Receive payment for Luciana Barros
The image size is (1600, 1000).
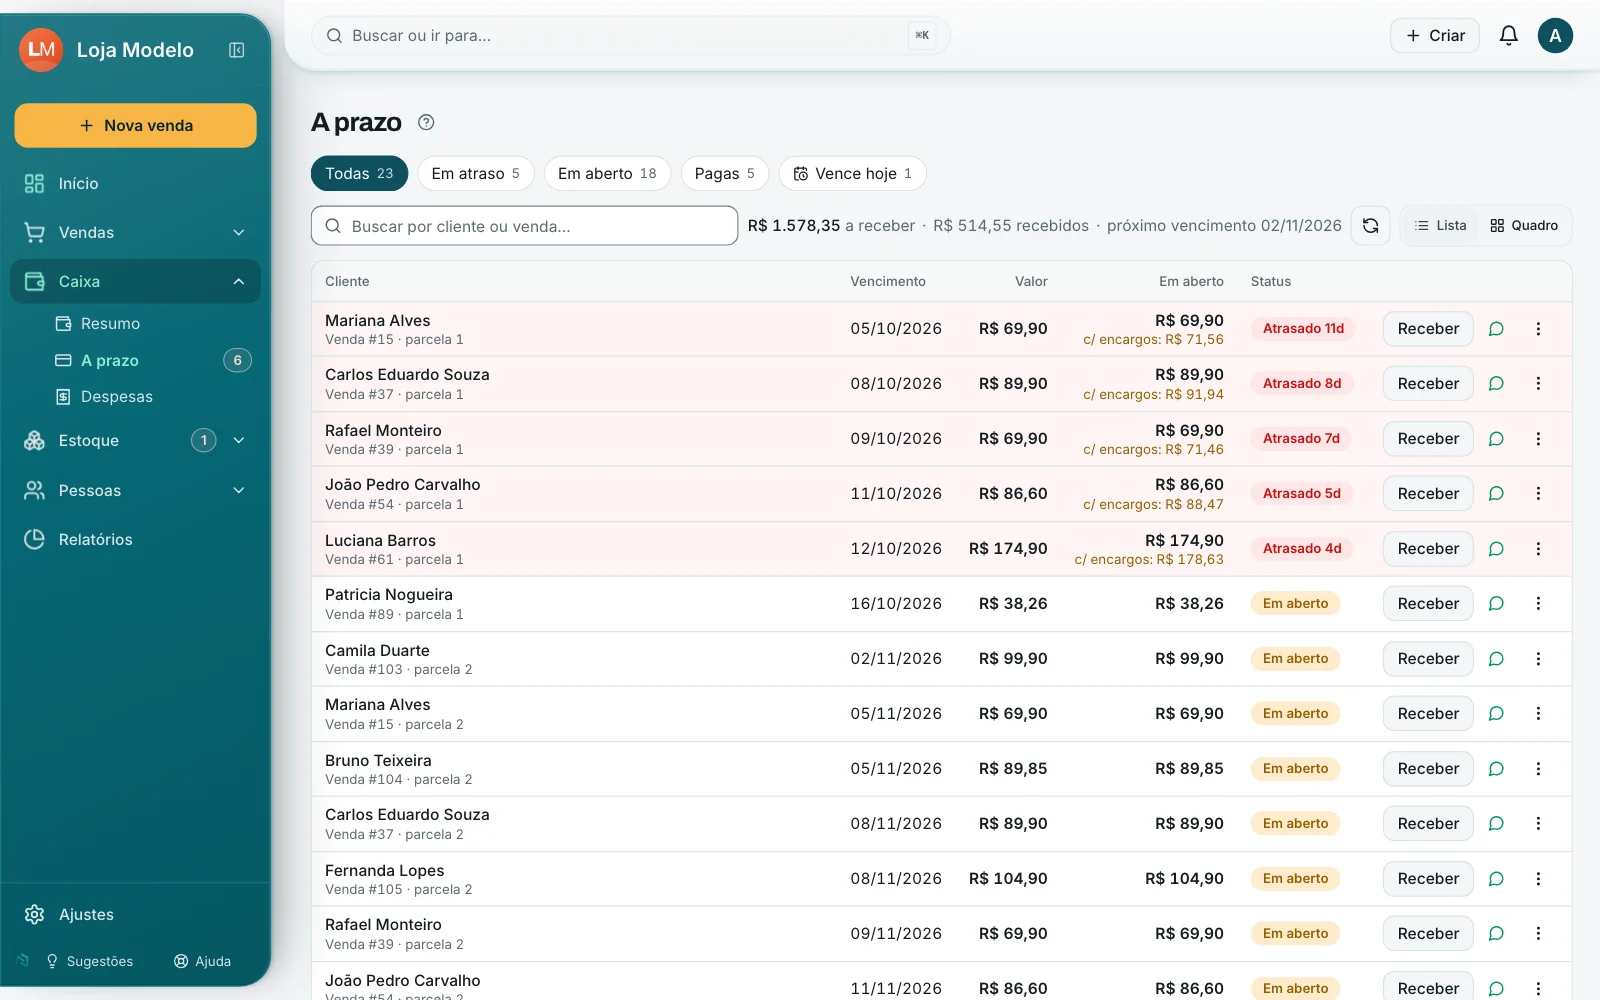1428,549
